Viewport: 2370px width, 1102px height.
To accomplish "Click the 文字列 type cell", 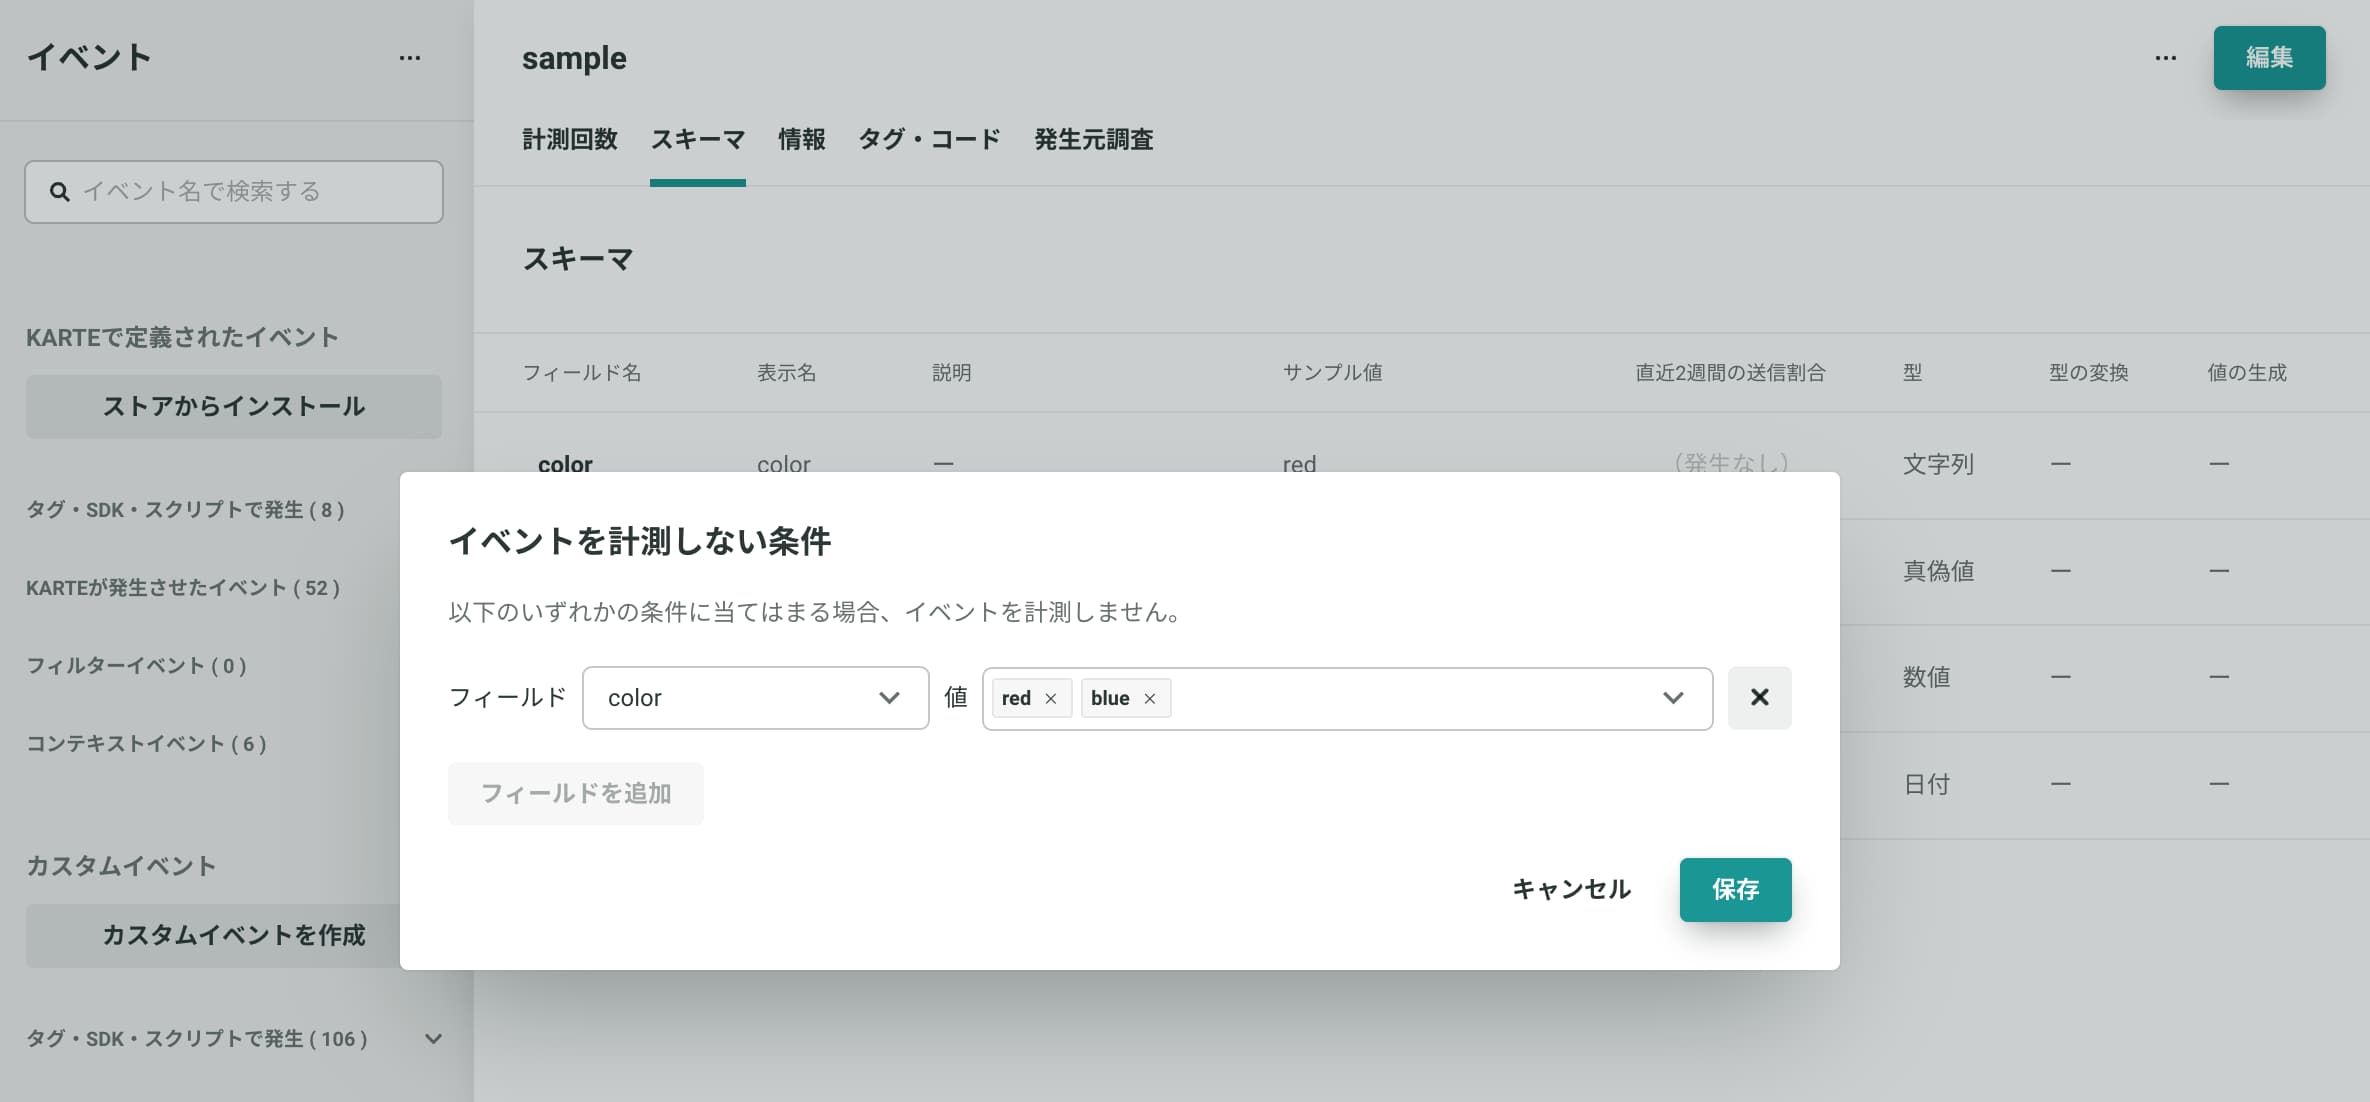I will coord(1938,464).
